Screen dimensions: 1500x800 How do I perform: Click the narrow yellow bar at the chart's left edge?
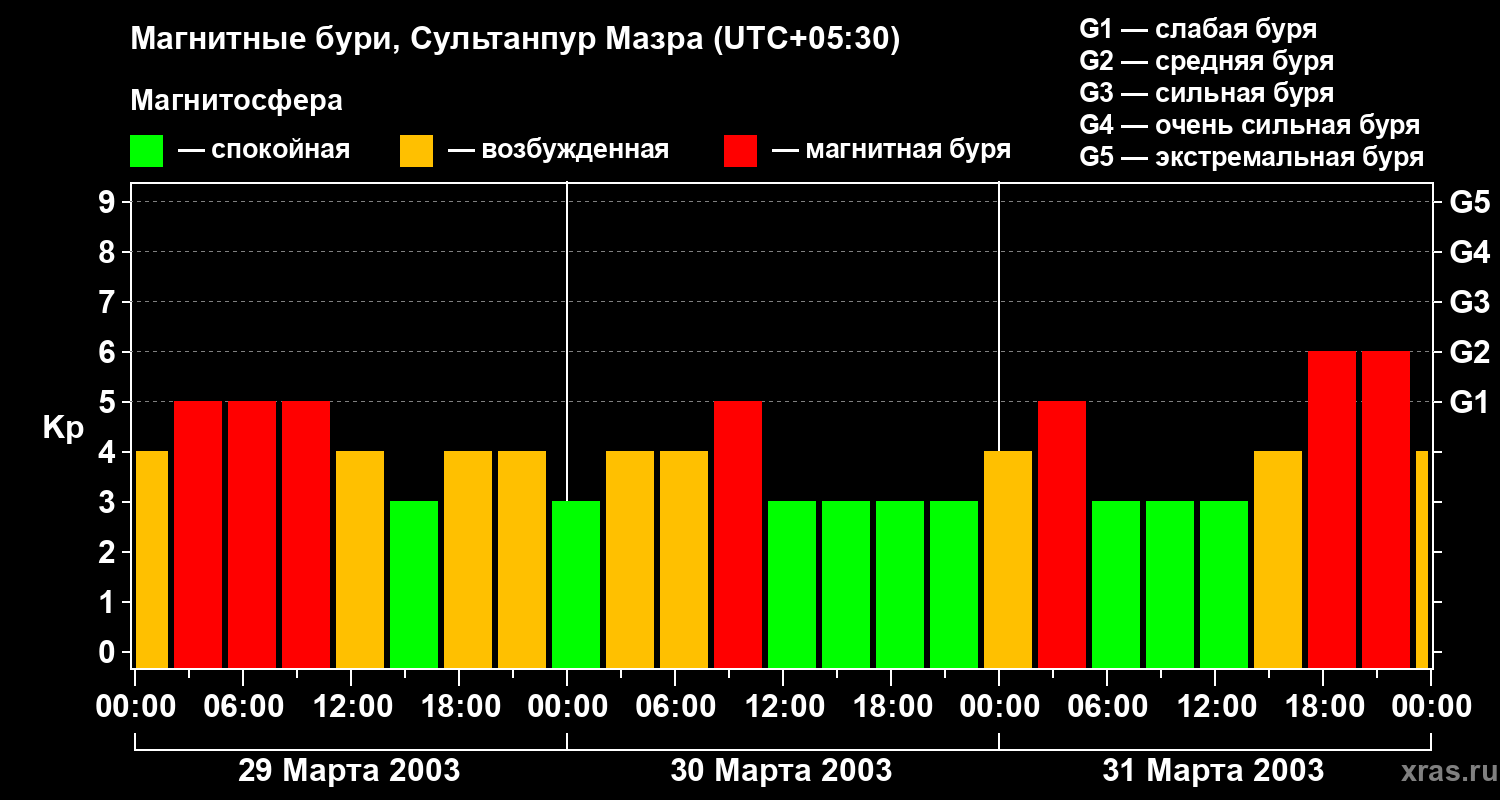coord(151,560)
